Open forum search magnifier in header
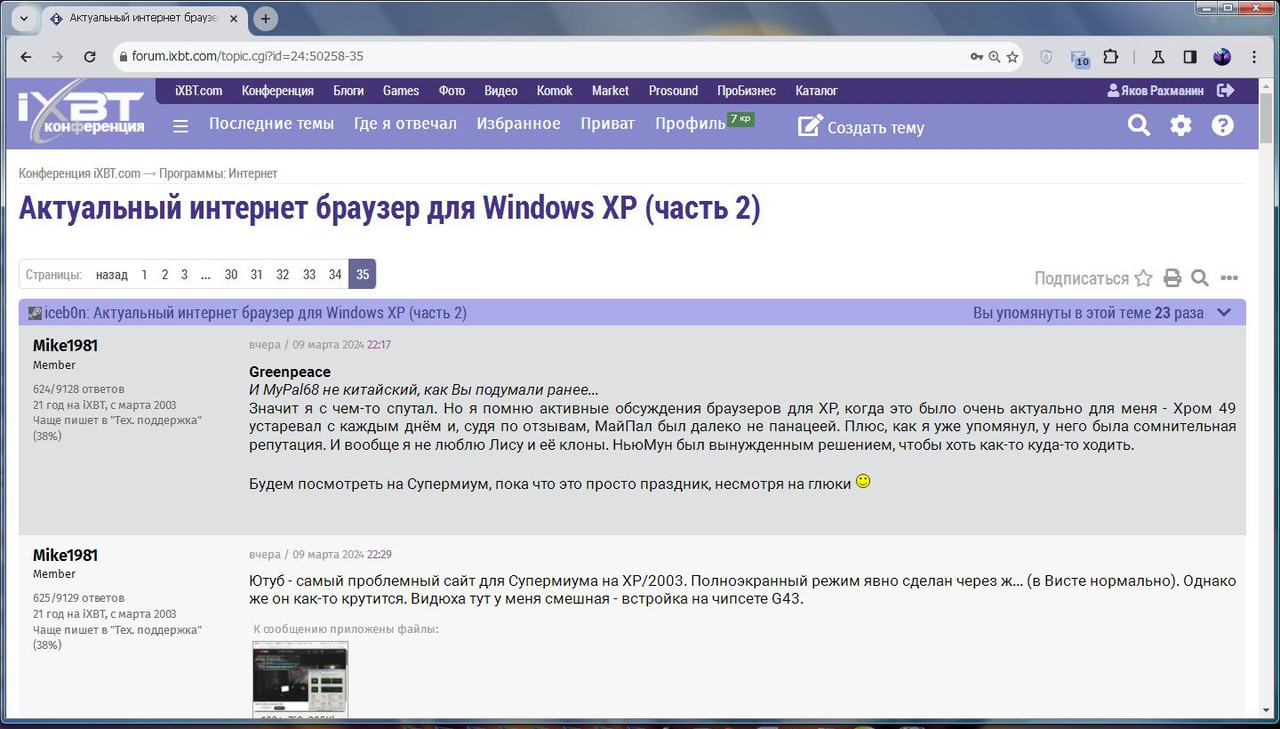The image size is (1280, 729). click(1139, 125)
